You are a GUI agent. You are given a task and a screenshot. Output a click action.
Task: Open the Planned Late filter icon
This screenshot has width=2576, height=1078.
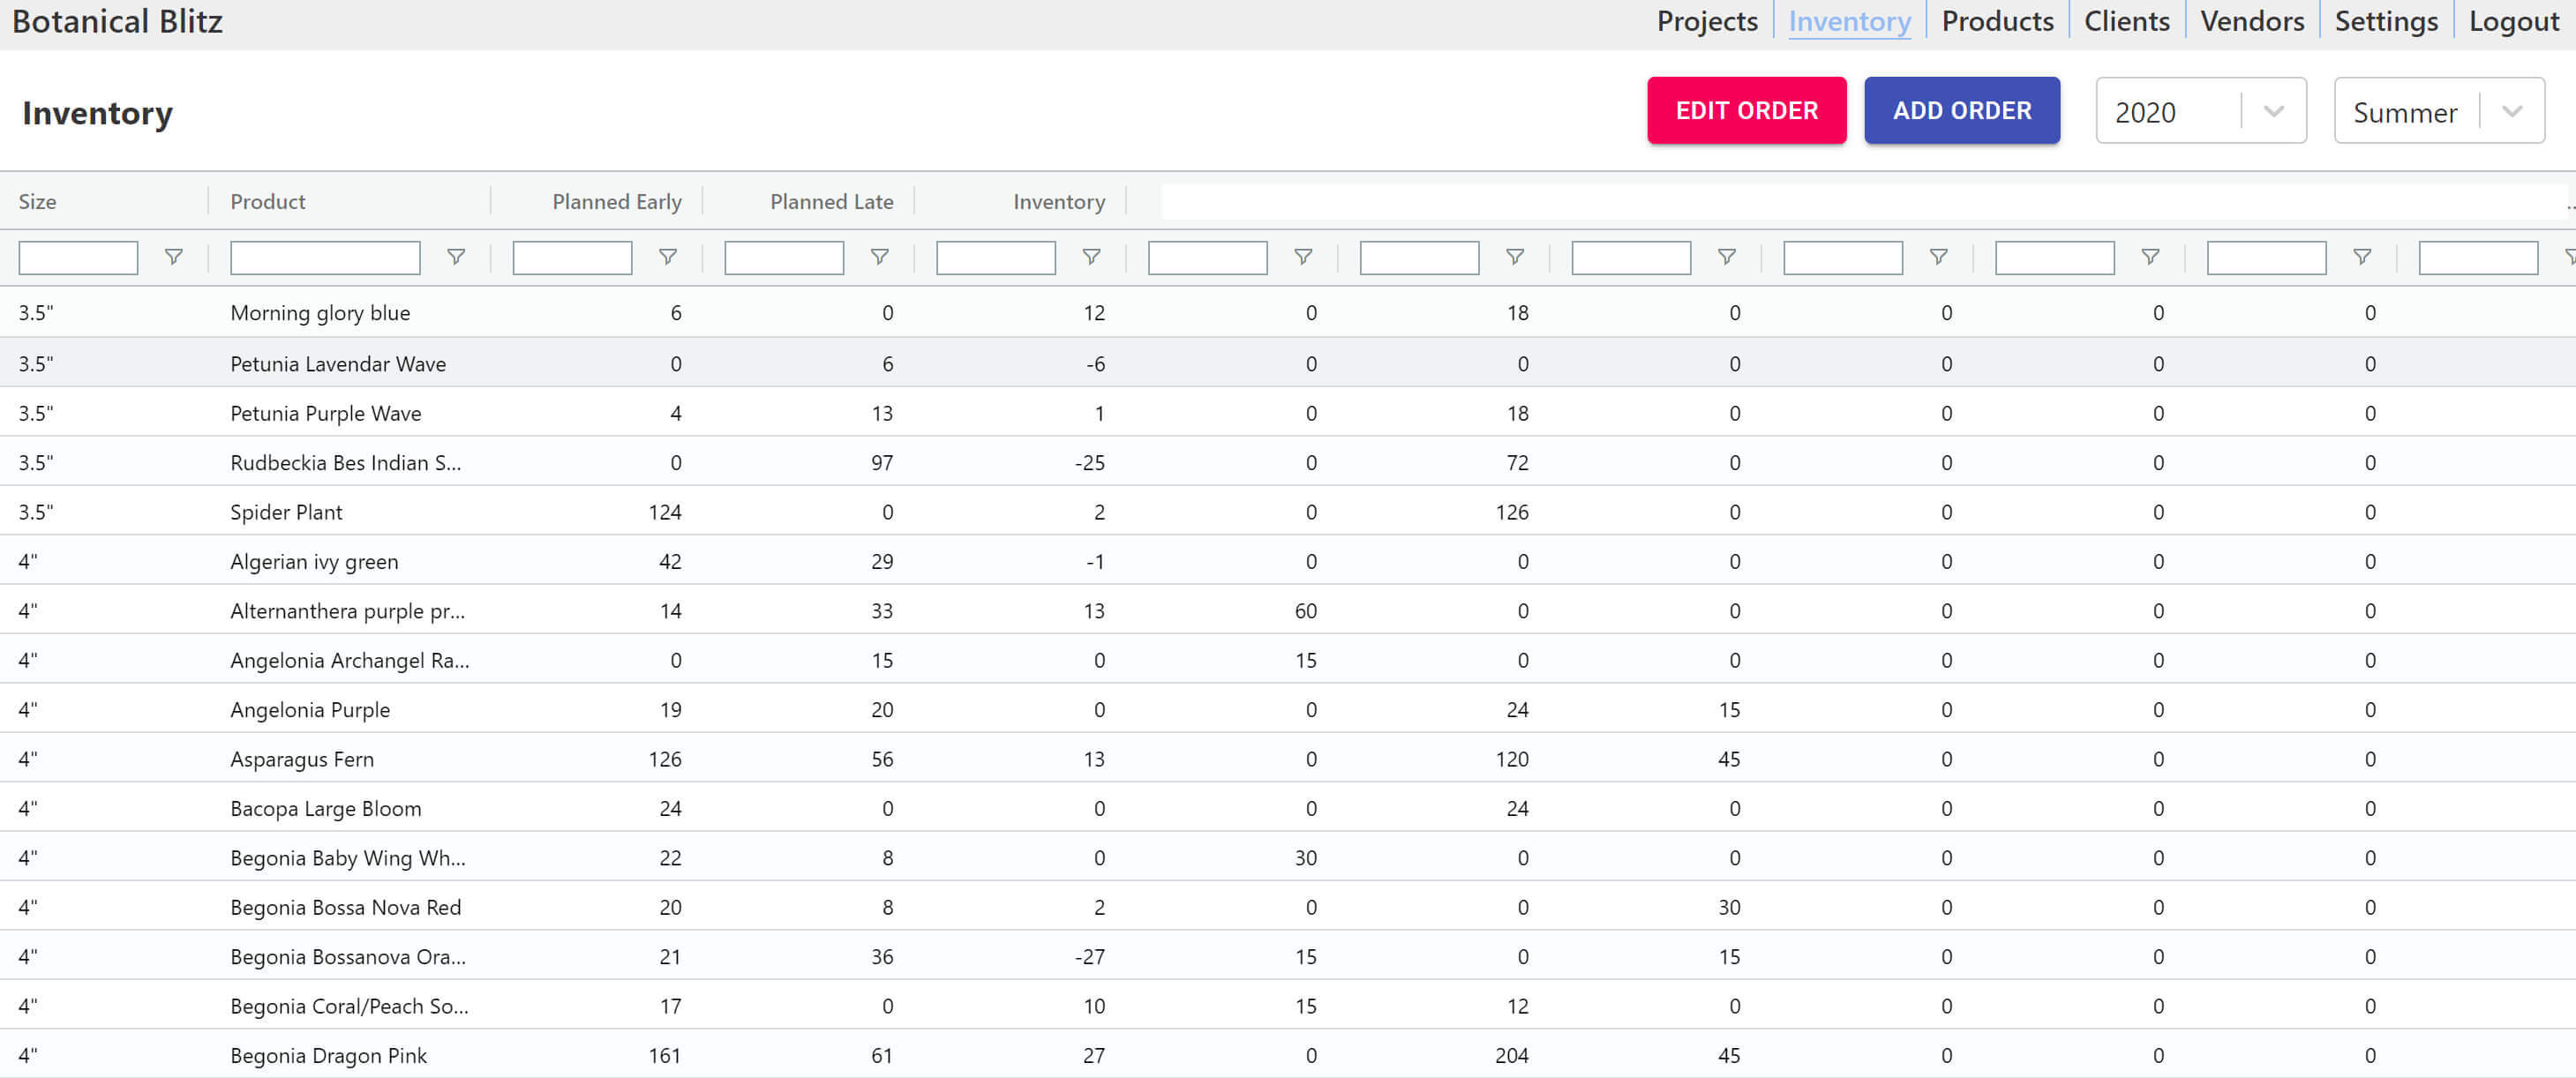pos(879,257)
